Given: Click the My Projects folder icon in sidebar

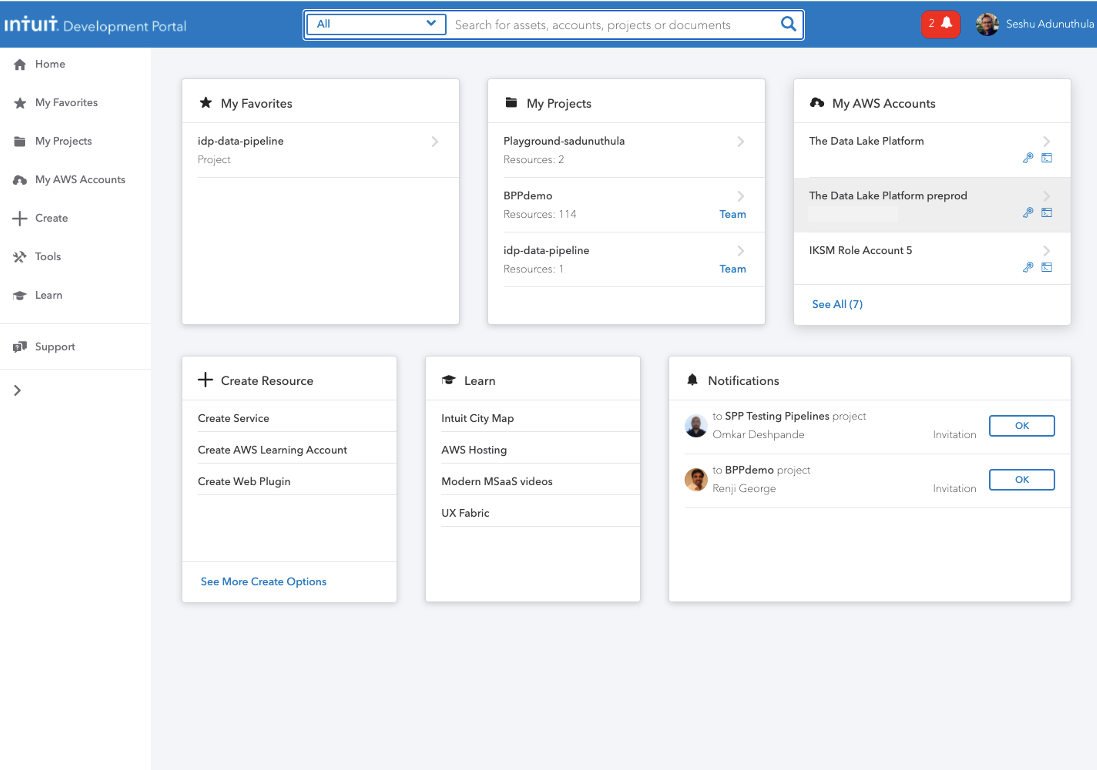Looking at the screenshot, I should [20, 141].
